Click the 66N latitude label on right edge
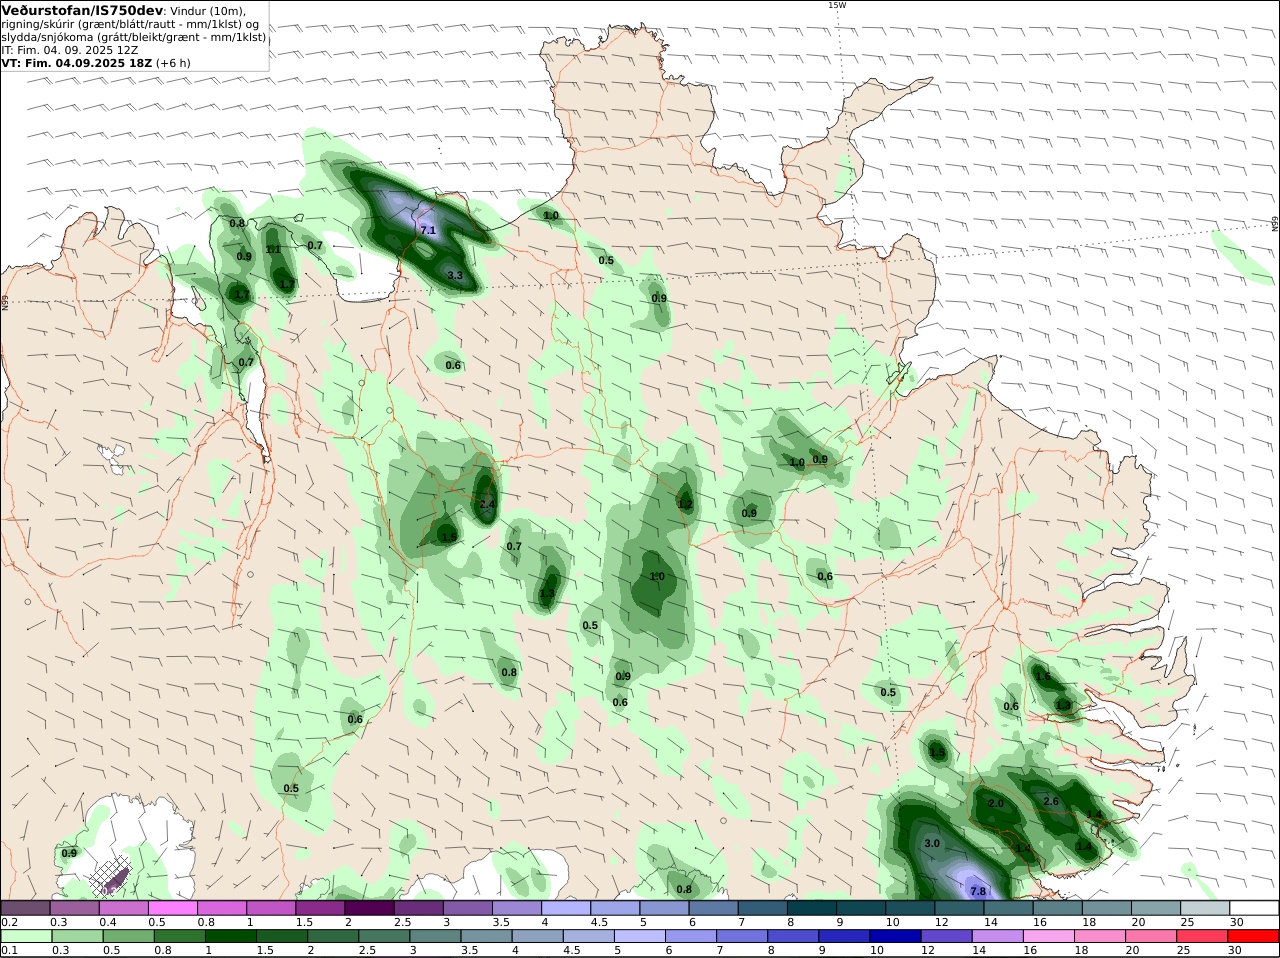Screen dimensions: 1280x958 click(1275, 224)
